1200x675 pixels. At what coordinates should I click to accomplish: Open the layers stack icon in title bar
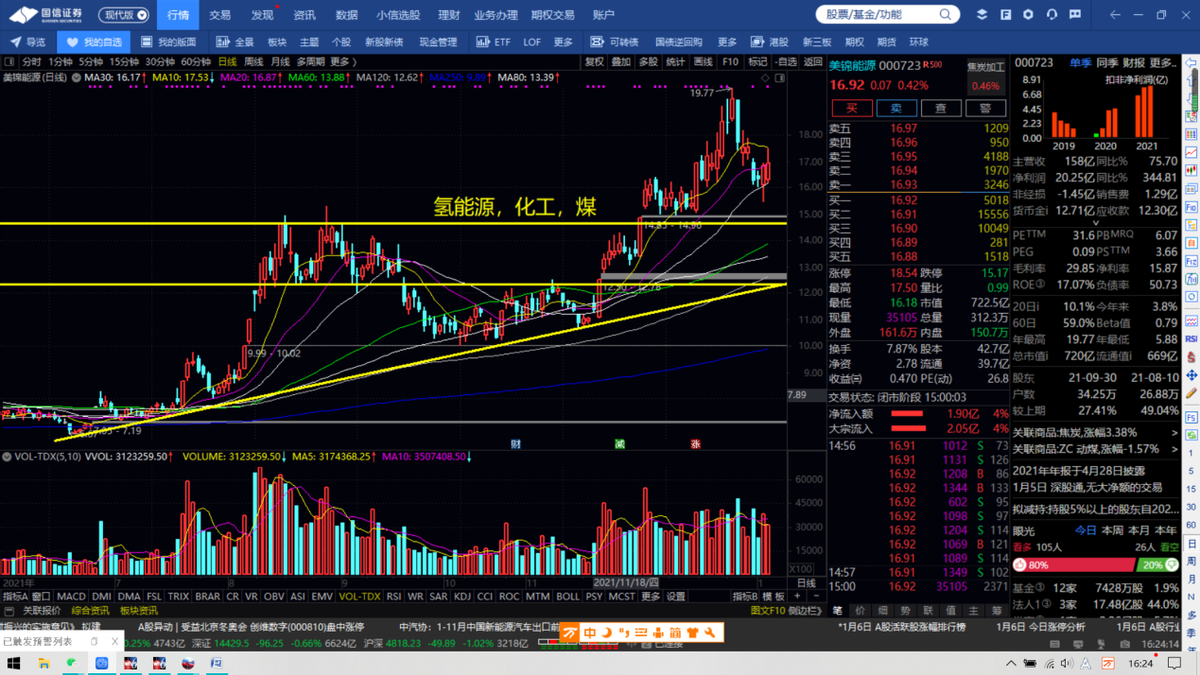pyautogui.click(x=982, y=15)
